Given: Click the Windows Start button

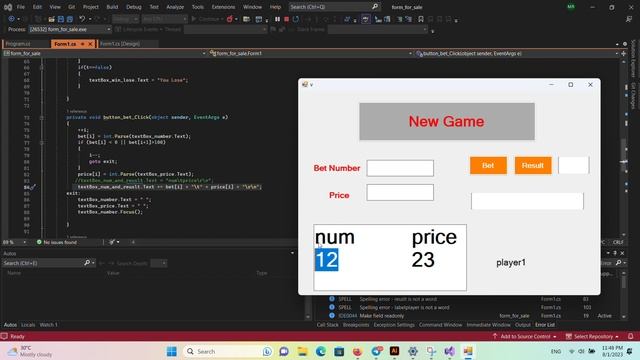Looking at the screenshot, I should 172,351.
